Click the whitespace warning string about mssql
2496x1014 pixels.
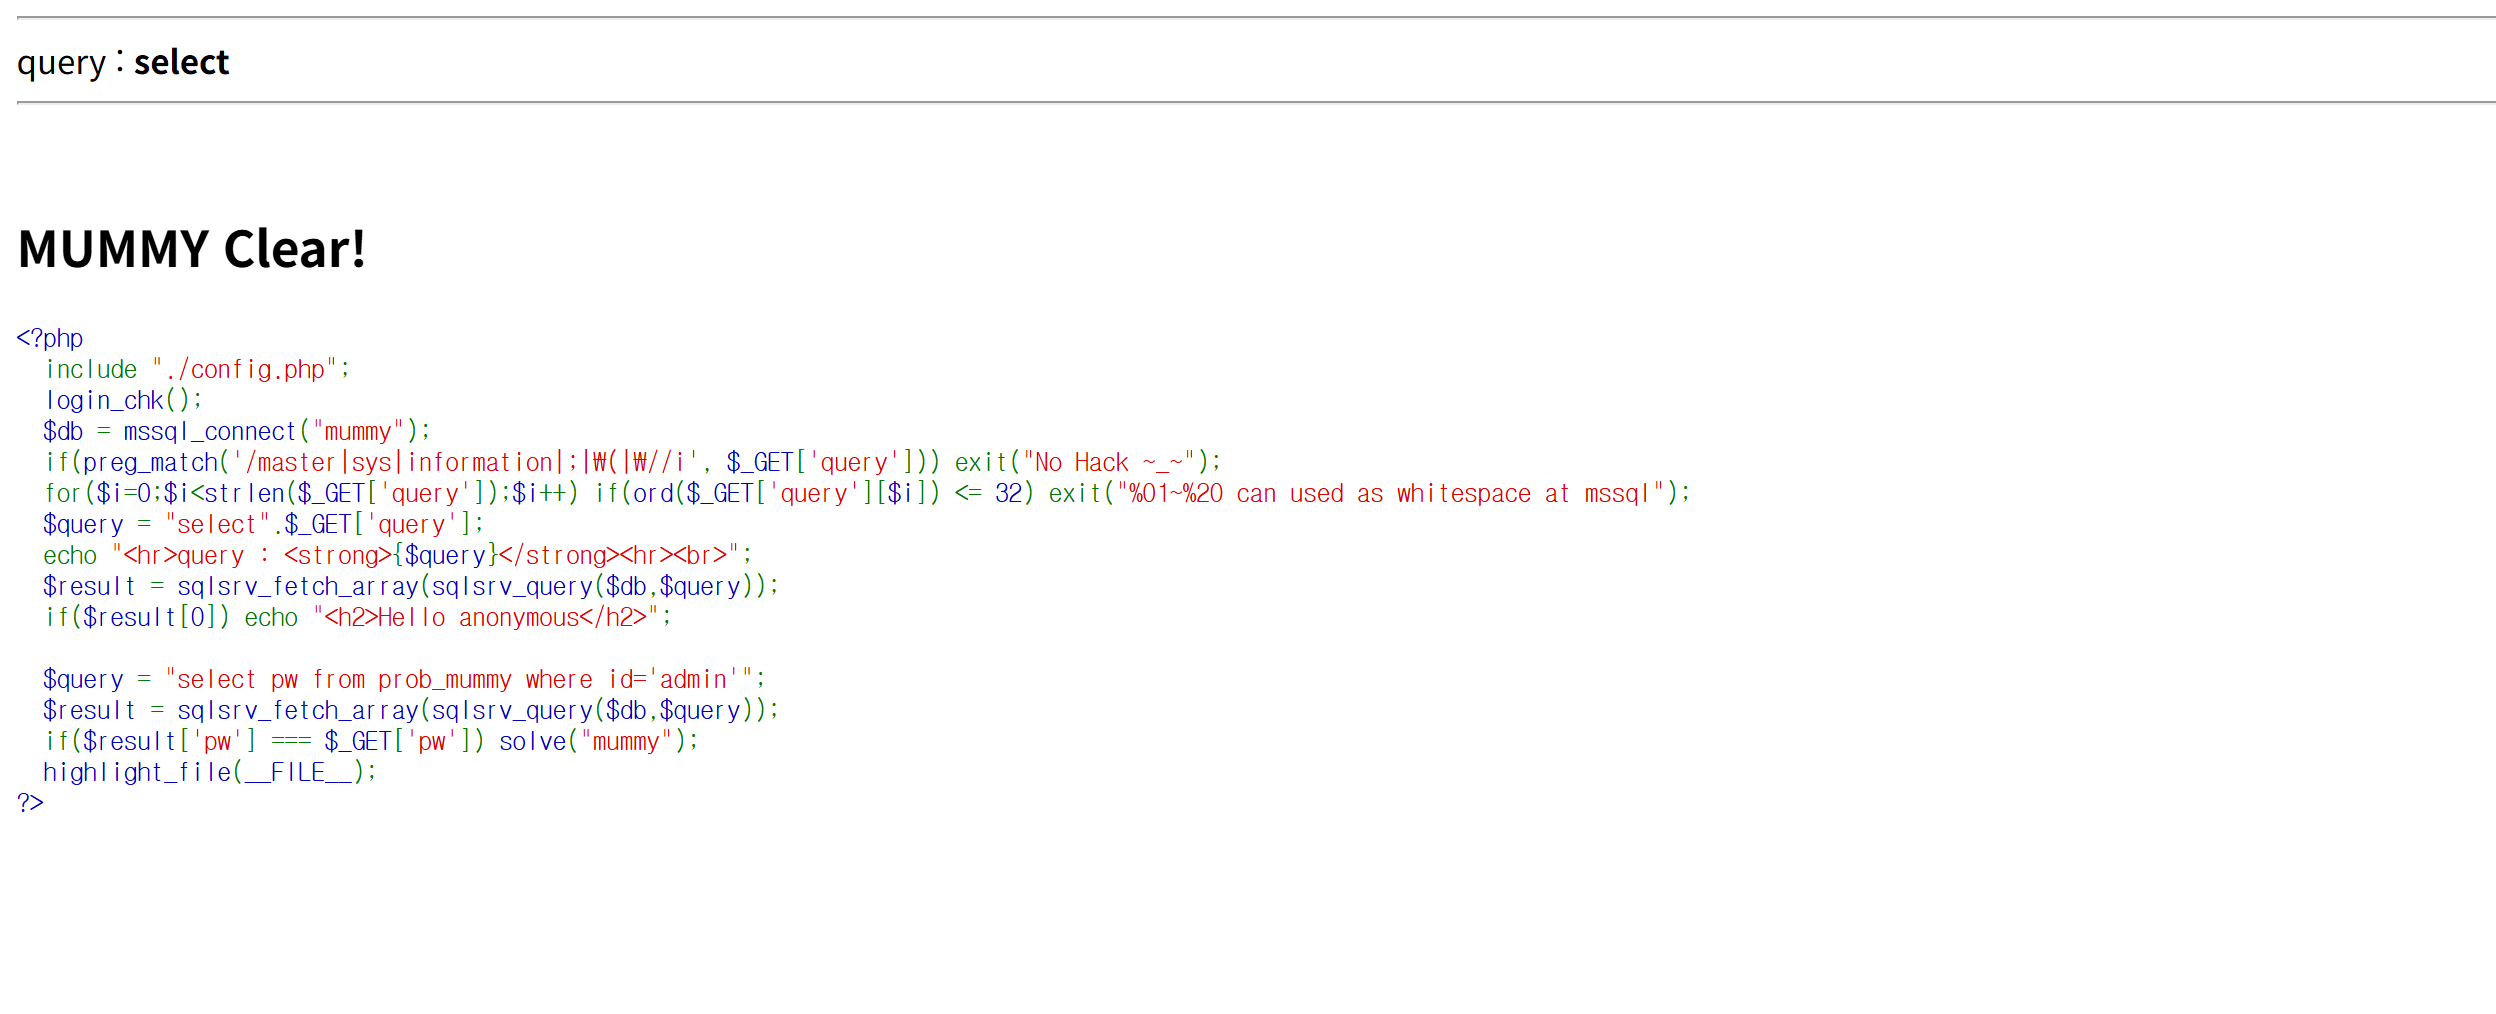[x=1395, y=494]
